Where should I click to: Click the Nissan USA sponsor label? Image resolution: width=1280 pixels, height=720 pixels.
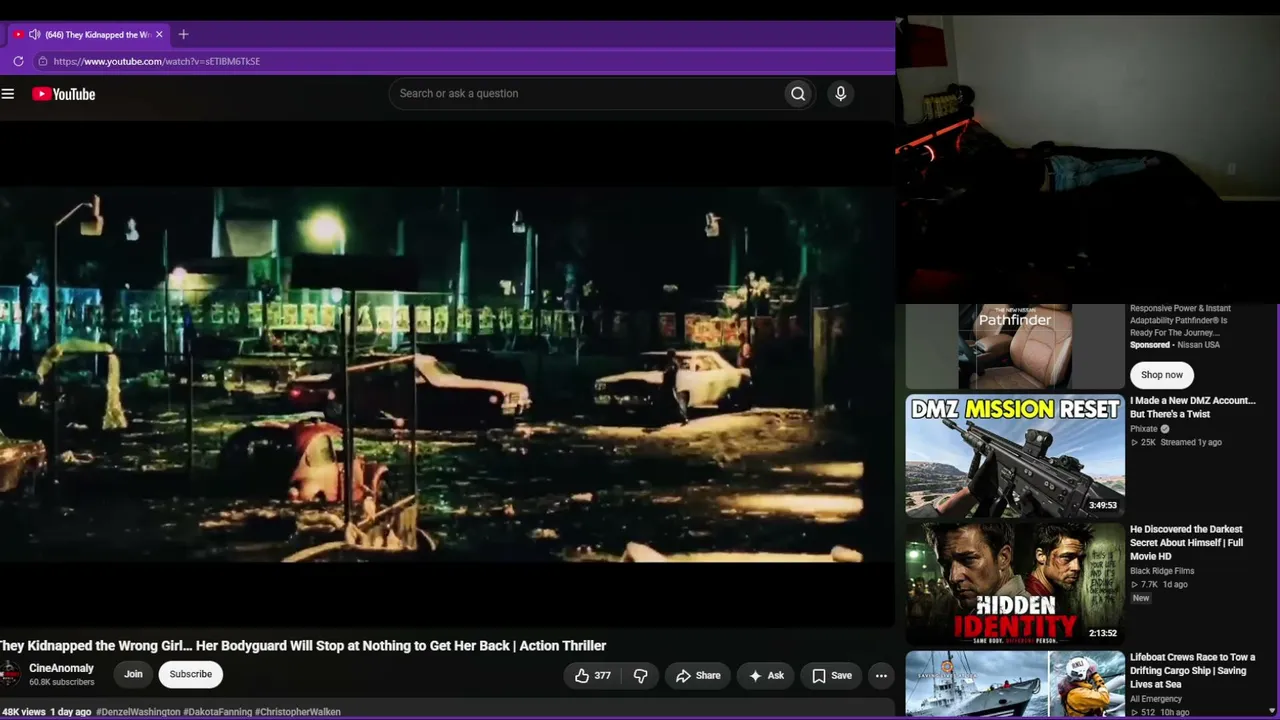pos(1198,345)
